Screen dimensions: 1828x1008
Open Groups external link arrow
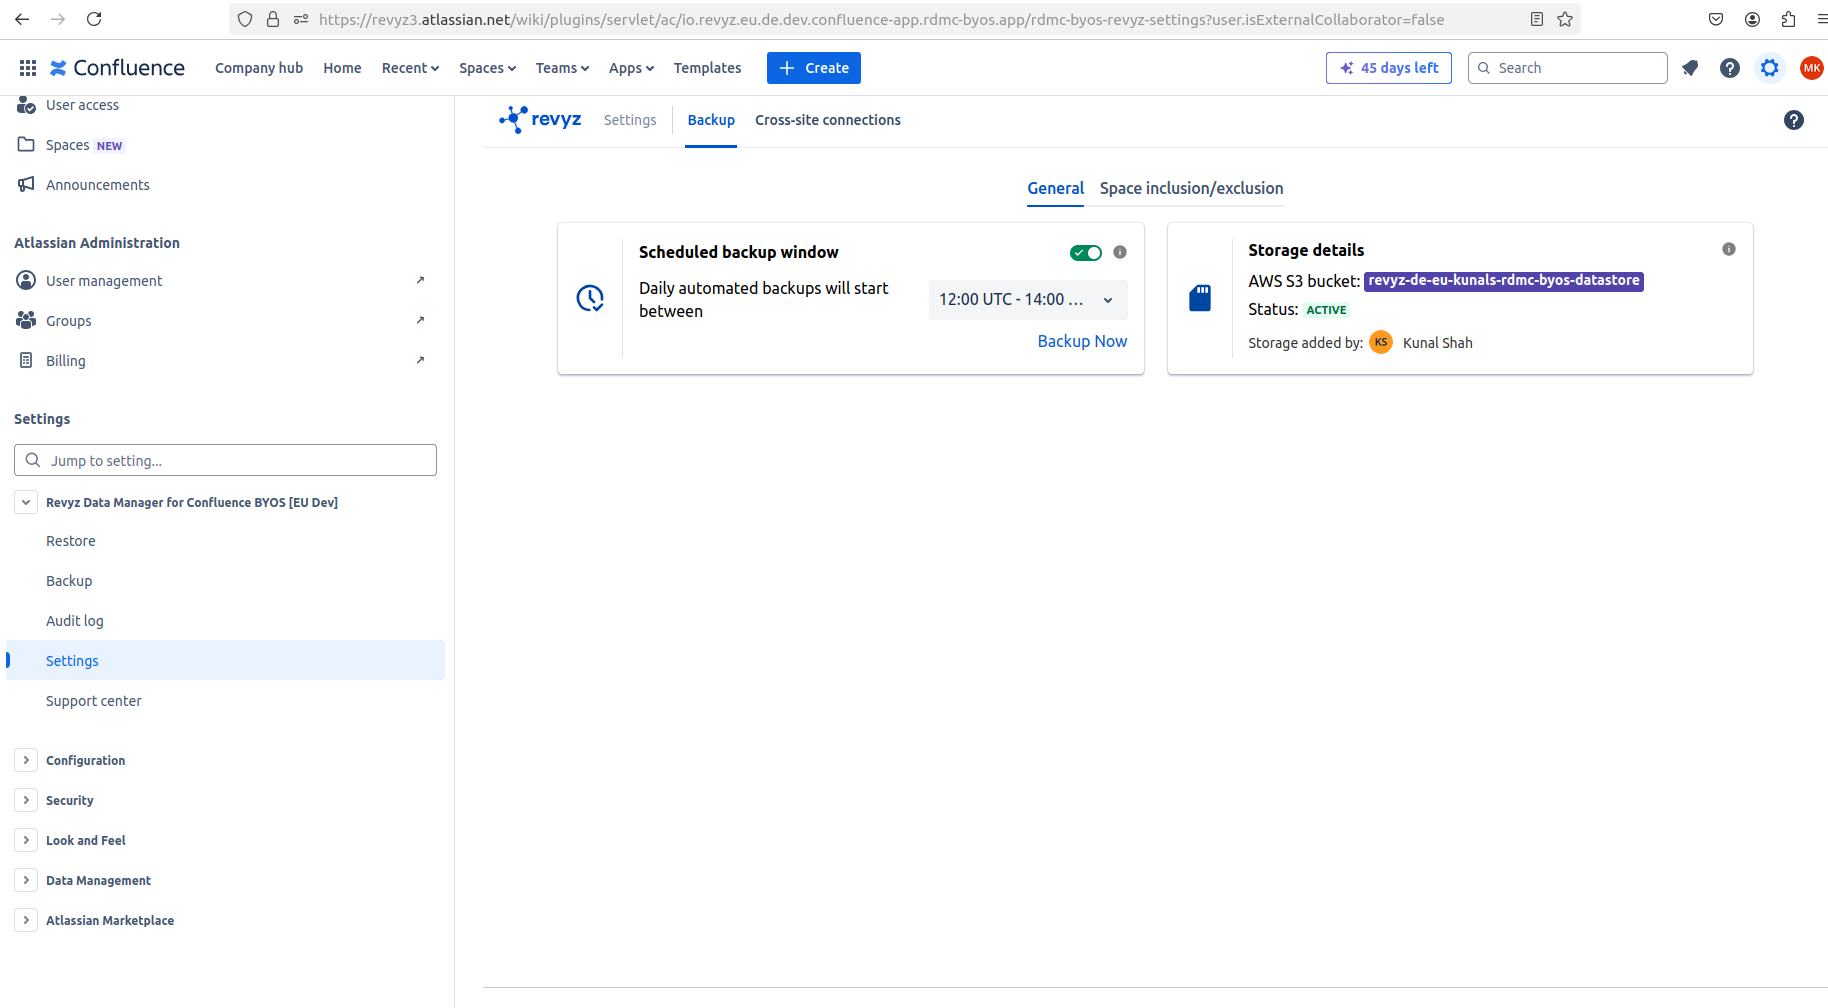(420, 320)
